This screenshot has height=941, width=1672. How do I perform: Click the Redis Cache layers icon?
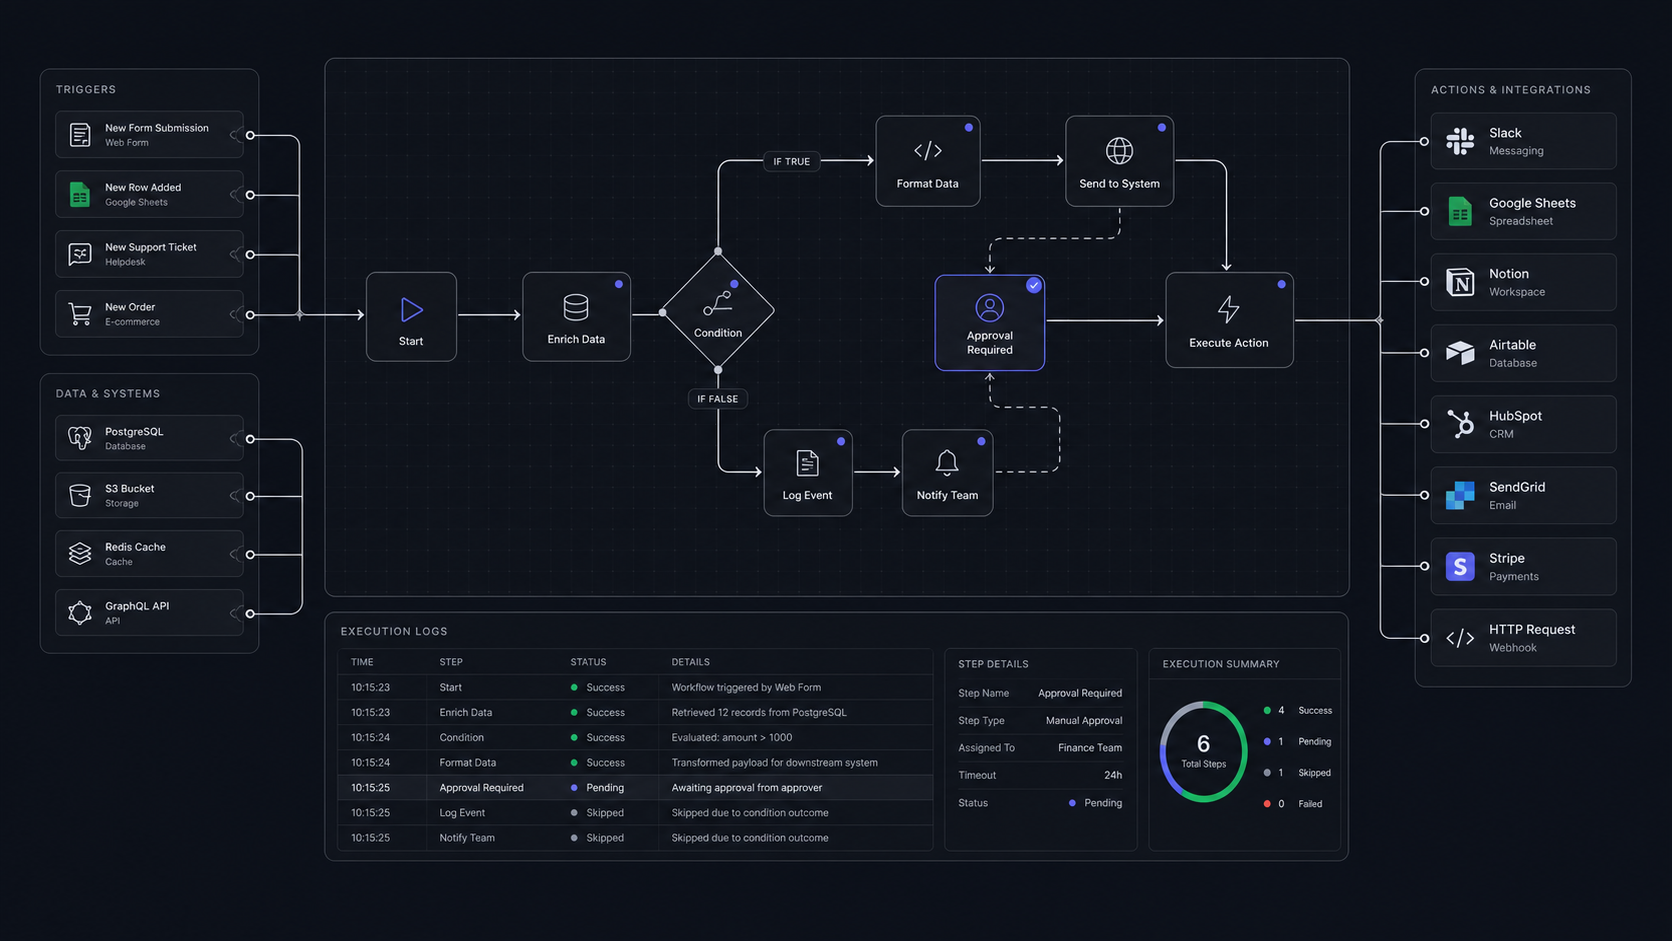80,553
